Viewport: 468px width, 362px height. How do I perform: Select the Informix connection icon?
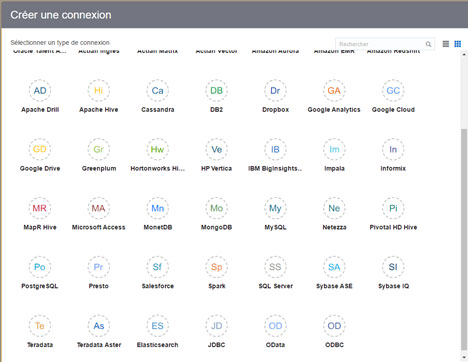[393, 149]
